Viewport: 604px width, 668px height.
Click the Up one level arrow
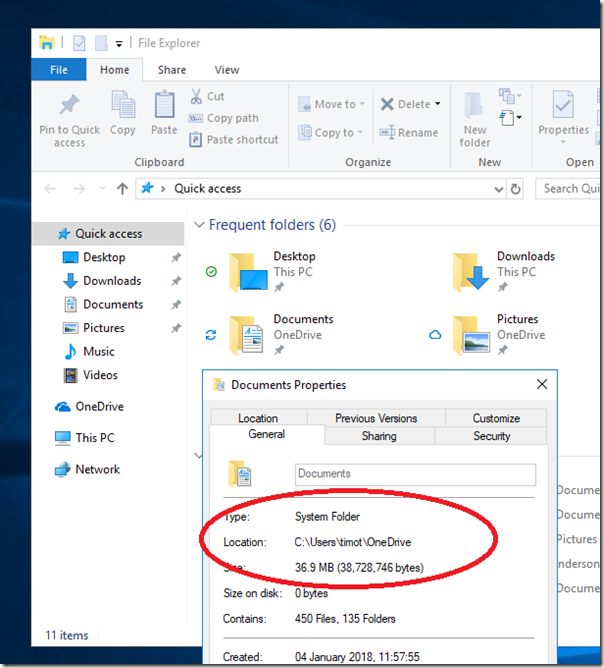click(122, 188)
